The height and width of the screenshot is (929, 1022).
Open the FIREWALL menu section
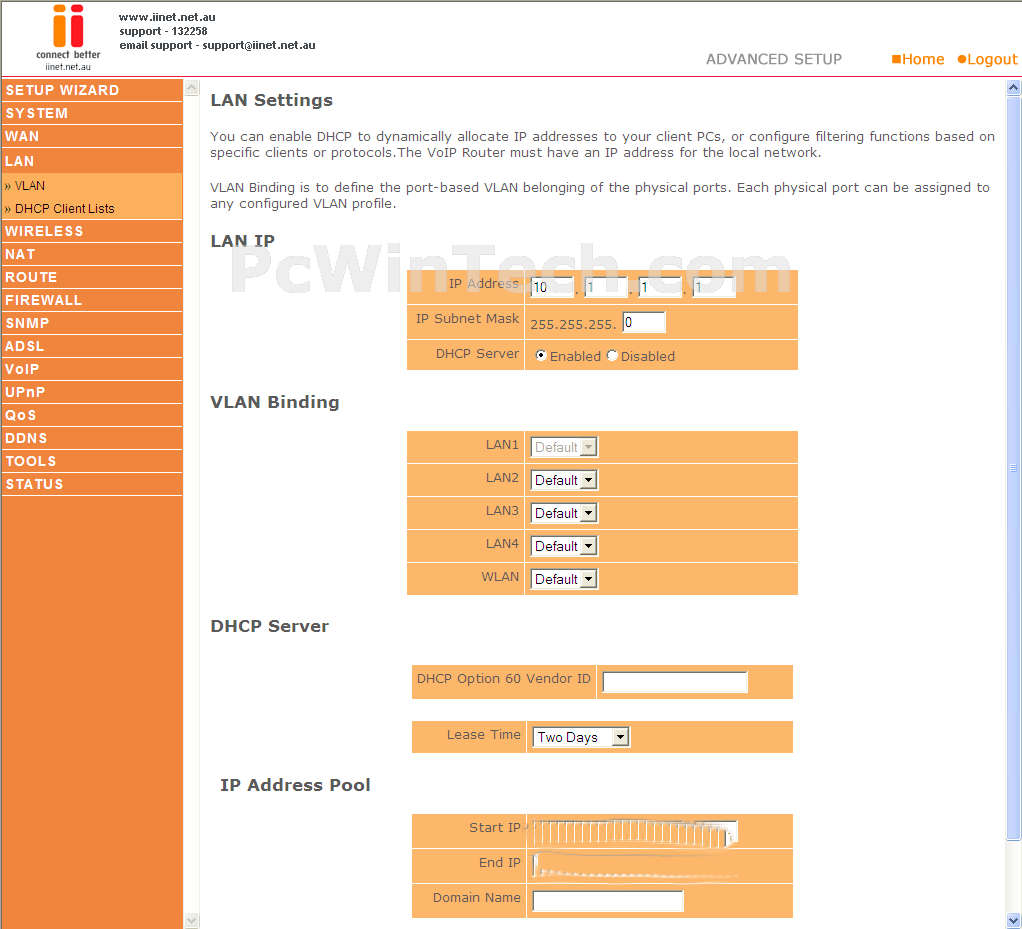click(x=92, y=301)
